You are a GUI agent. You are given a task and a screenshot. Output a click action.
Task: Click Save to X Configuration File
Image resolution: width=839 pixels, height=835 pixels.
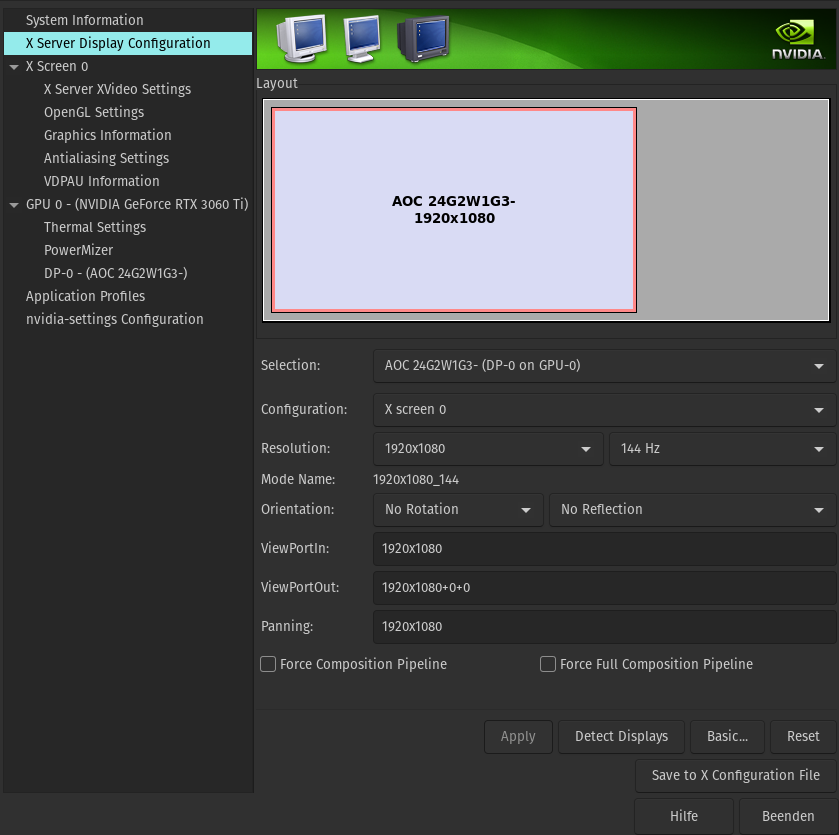click(735, 775)
